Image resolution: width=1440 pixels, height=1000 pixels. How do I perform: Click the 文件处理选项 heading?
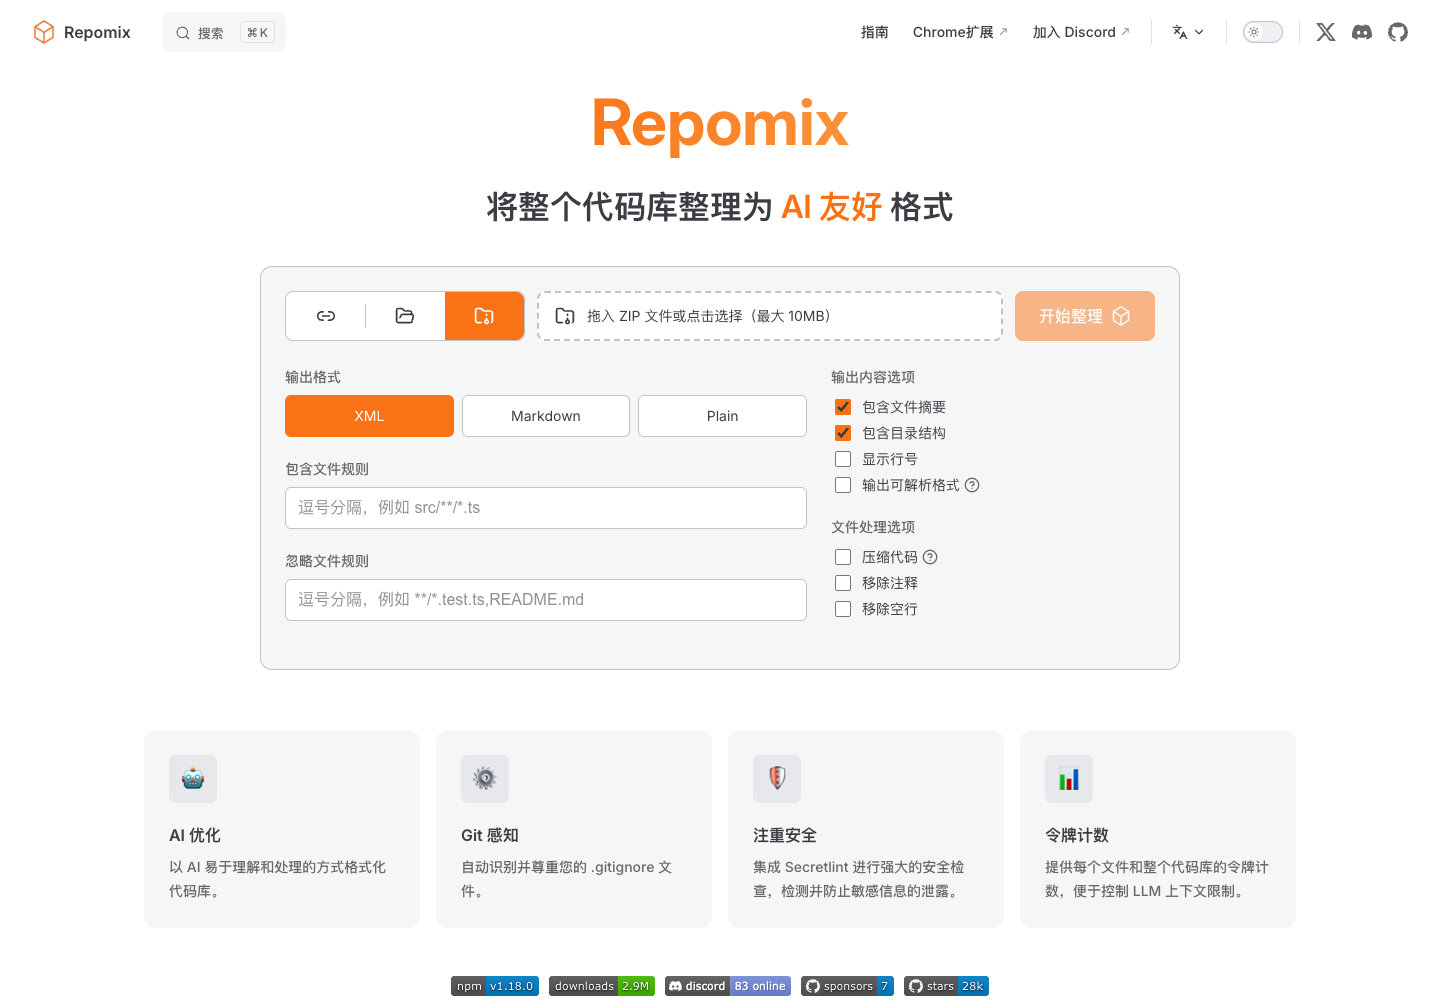pos(873,527)
